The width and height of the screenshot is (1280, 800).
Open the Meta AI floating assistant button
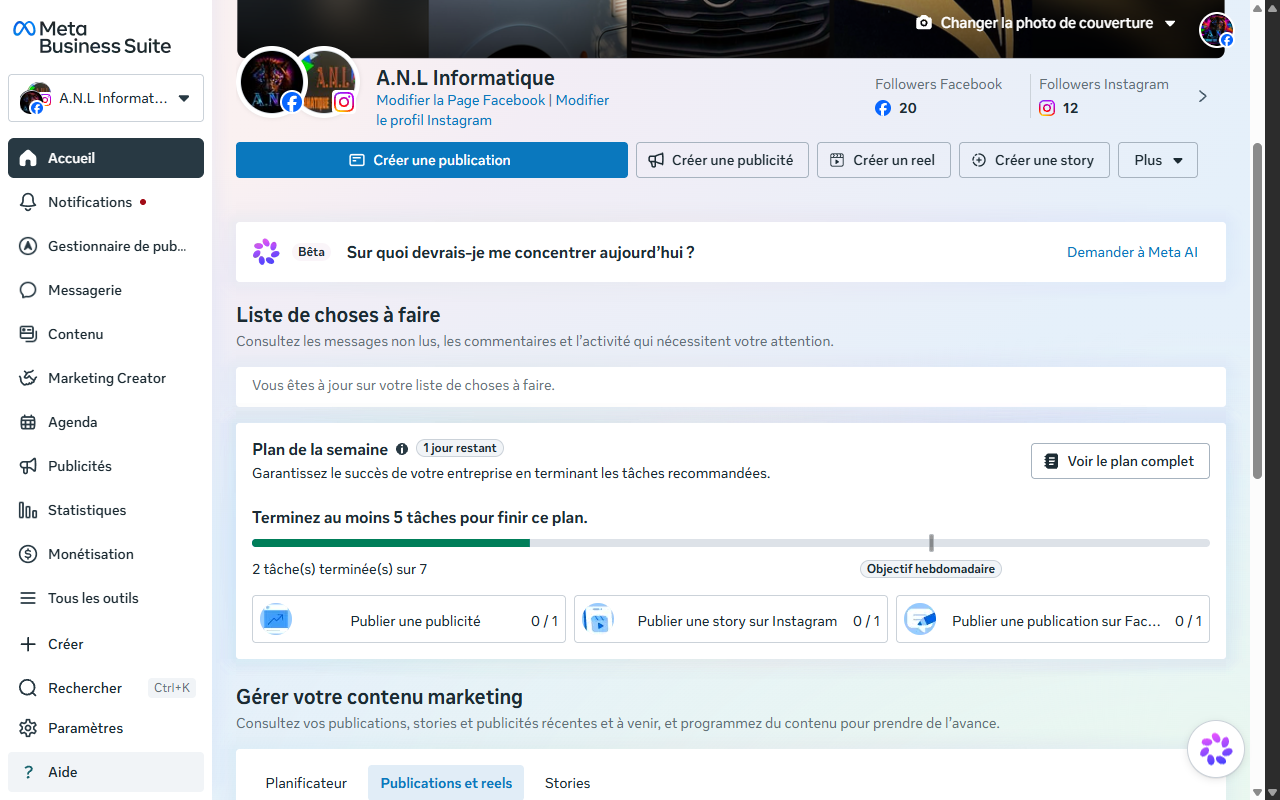click(x=1216, y=749)
